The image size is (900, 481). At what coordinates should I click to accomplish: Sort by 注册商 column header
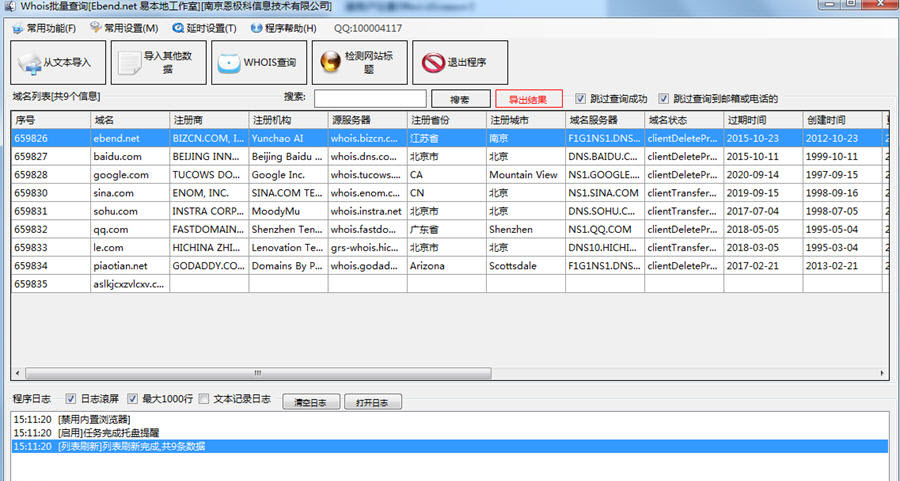pos(209,120)
